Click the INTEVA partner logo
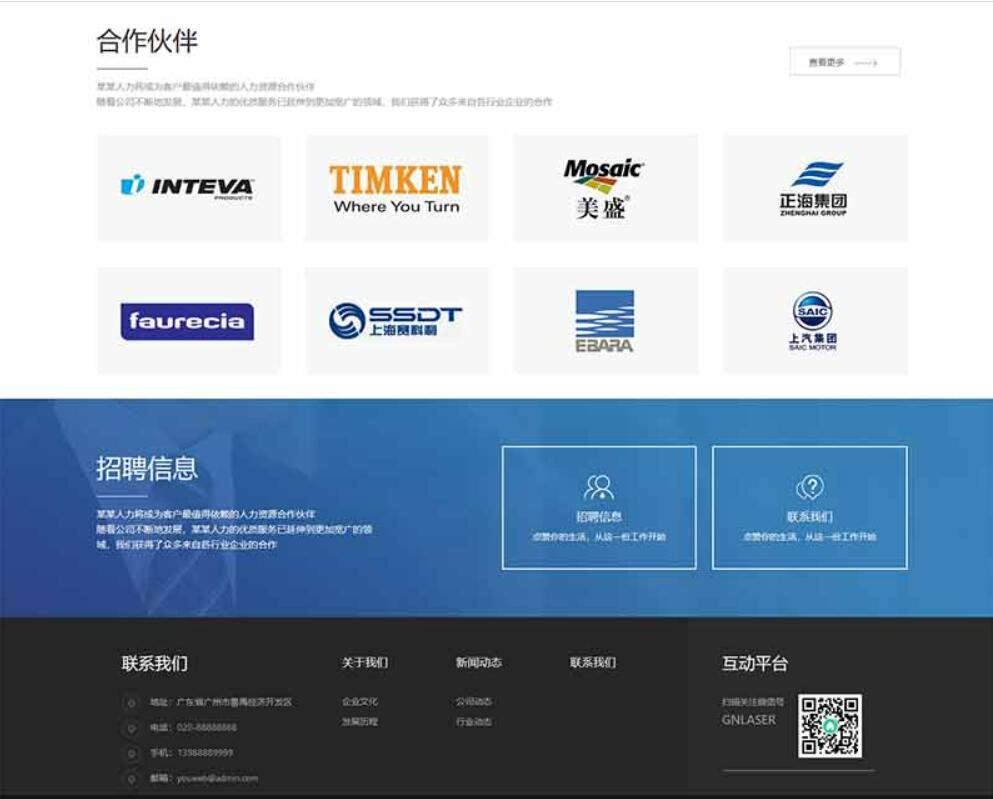This screenshot has width=993, height=799. click(189, 187)
